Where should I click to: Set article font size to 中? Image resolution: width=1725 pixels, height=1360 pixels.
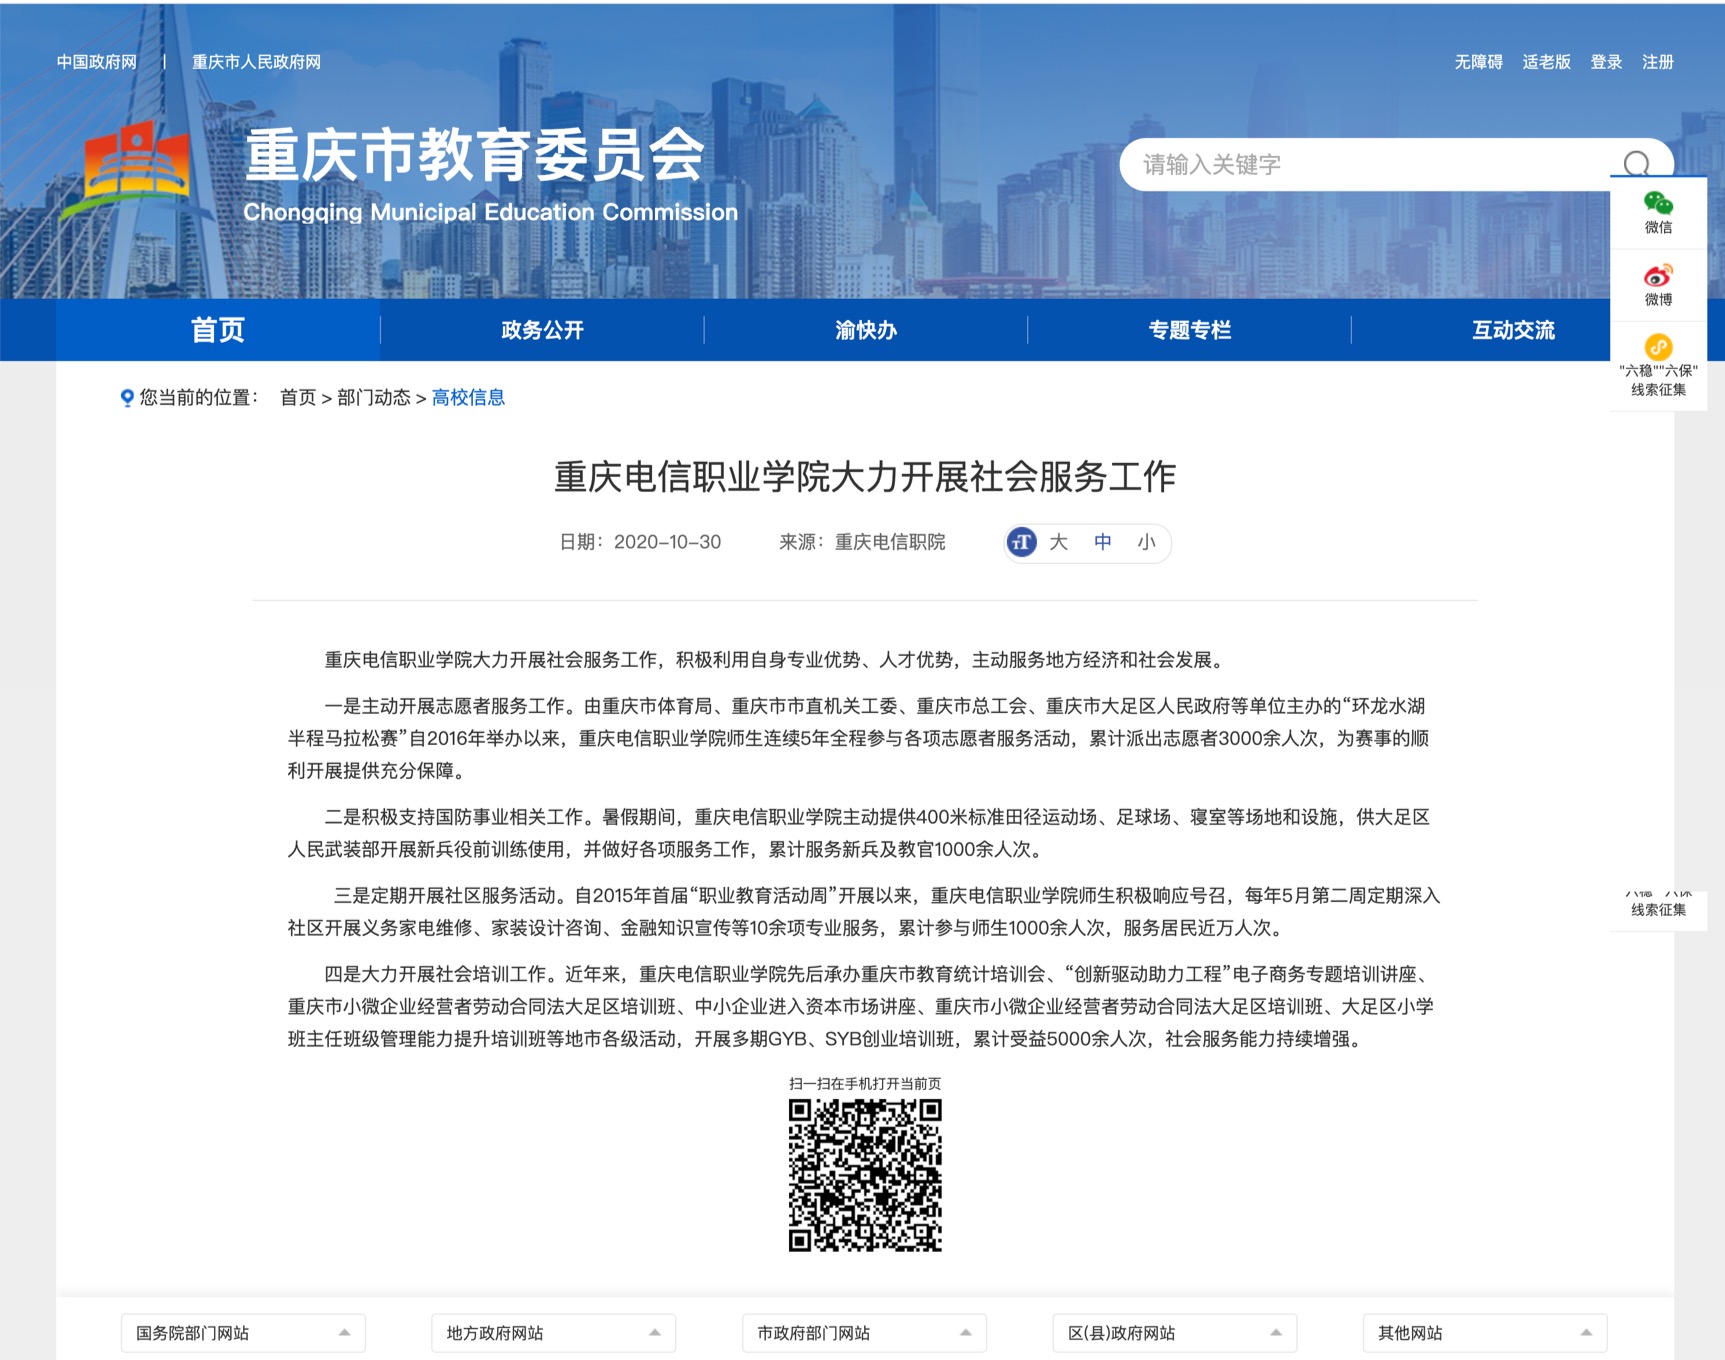point(1102,542)
